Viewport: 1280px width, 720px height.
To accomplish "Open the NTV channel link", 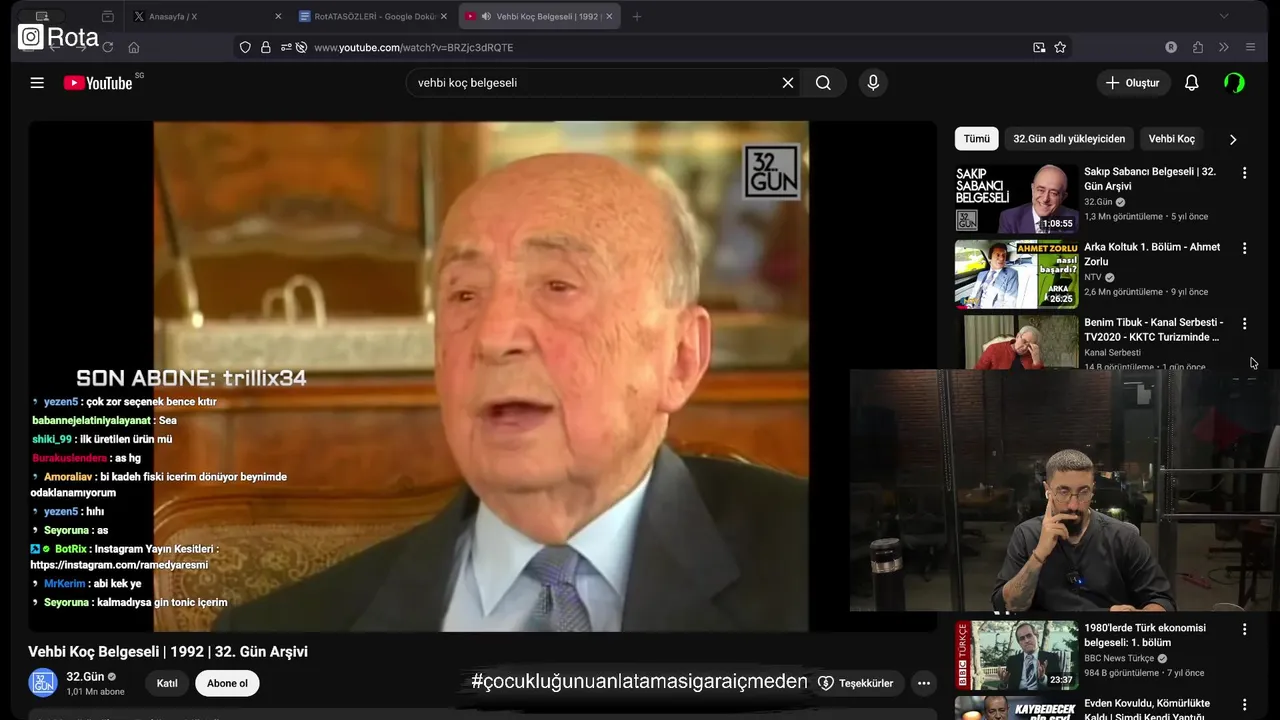I will coord(1093,277).
